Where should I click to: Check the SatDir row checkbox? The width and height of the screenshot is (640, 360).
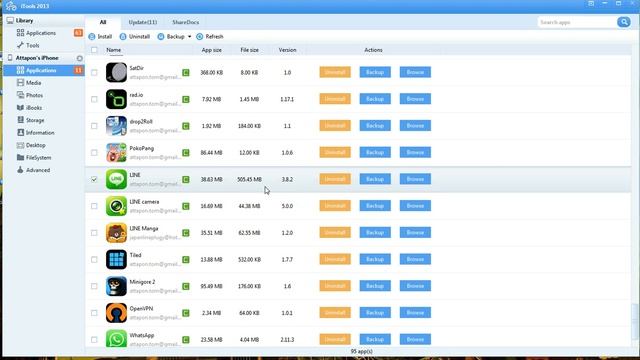[x=94, y=73]
